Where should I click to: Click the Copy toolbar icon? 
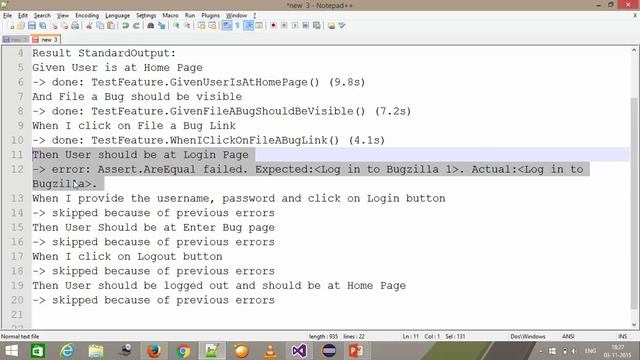tap(100, 26)
